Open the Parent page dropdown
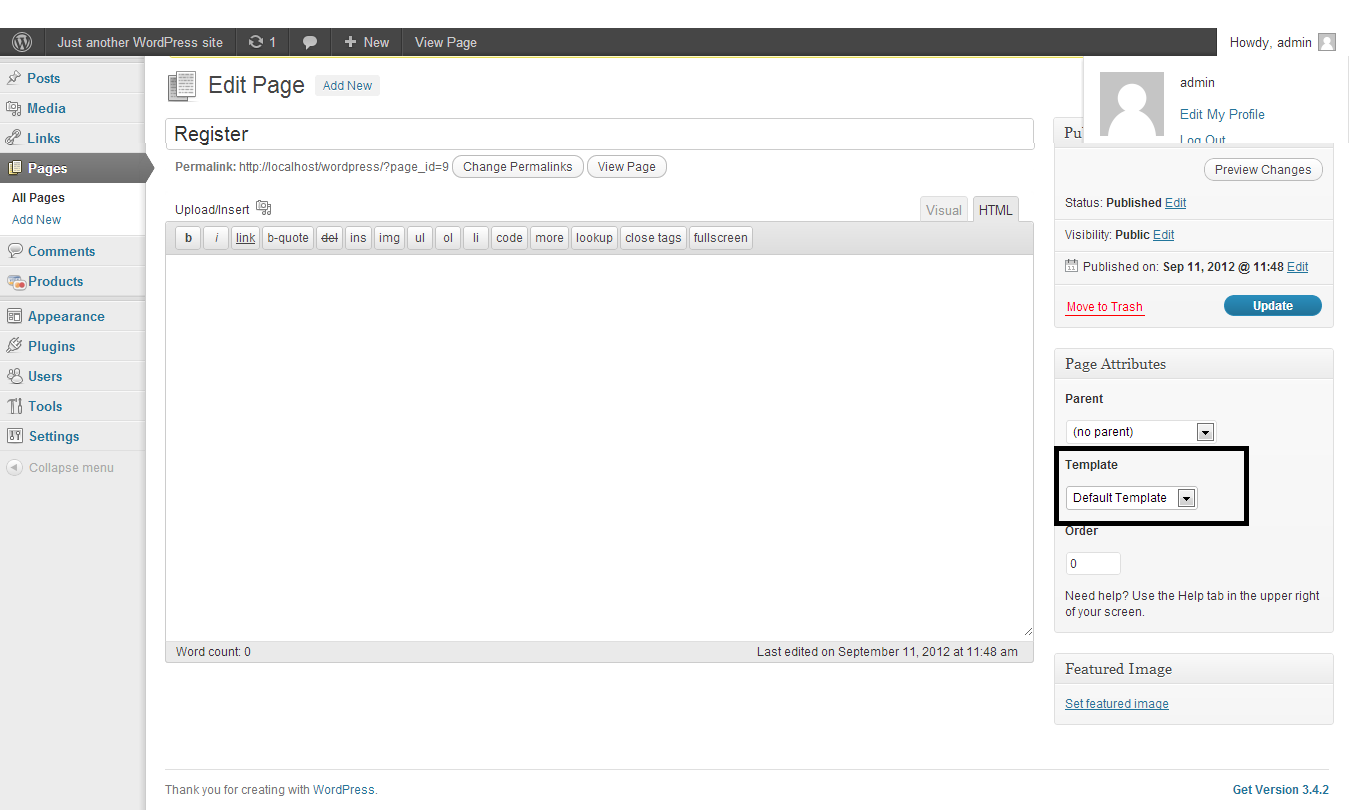 click(1140, 432)
